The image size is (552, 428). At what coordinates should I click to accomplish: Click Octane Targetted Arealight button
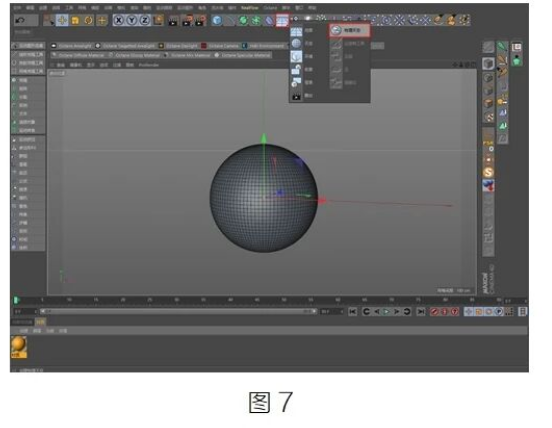coord(125,46)
